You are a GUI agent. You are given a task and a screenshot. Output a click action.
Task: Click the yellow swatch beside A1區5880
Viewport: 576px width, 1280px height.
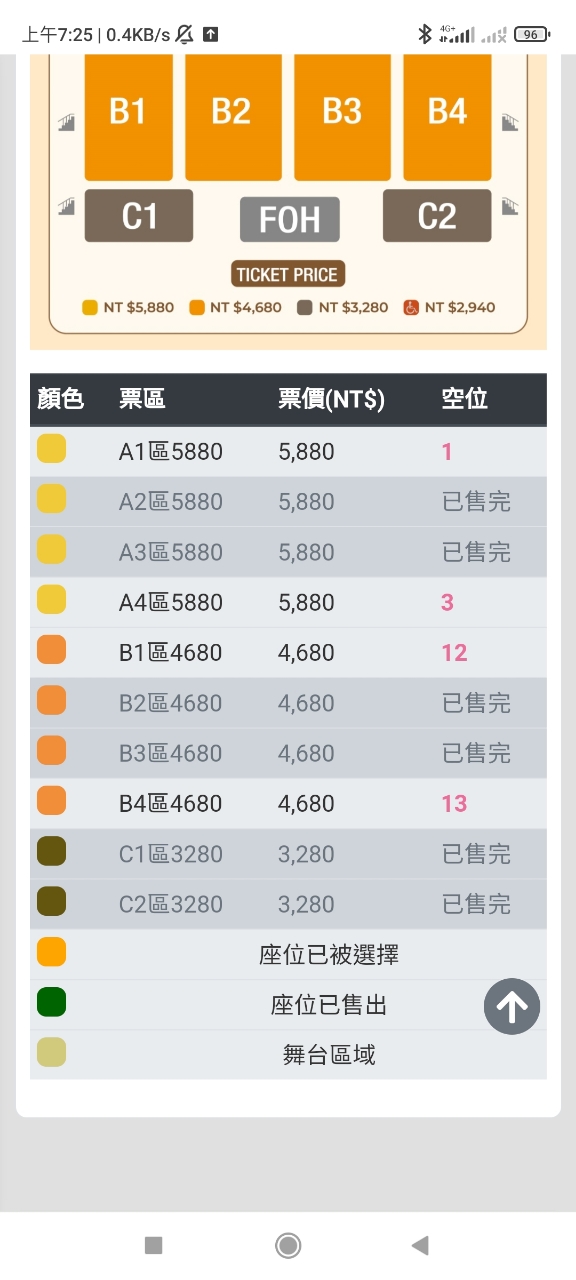(x=51, y=449)
